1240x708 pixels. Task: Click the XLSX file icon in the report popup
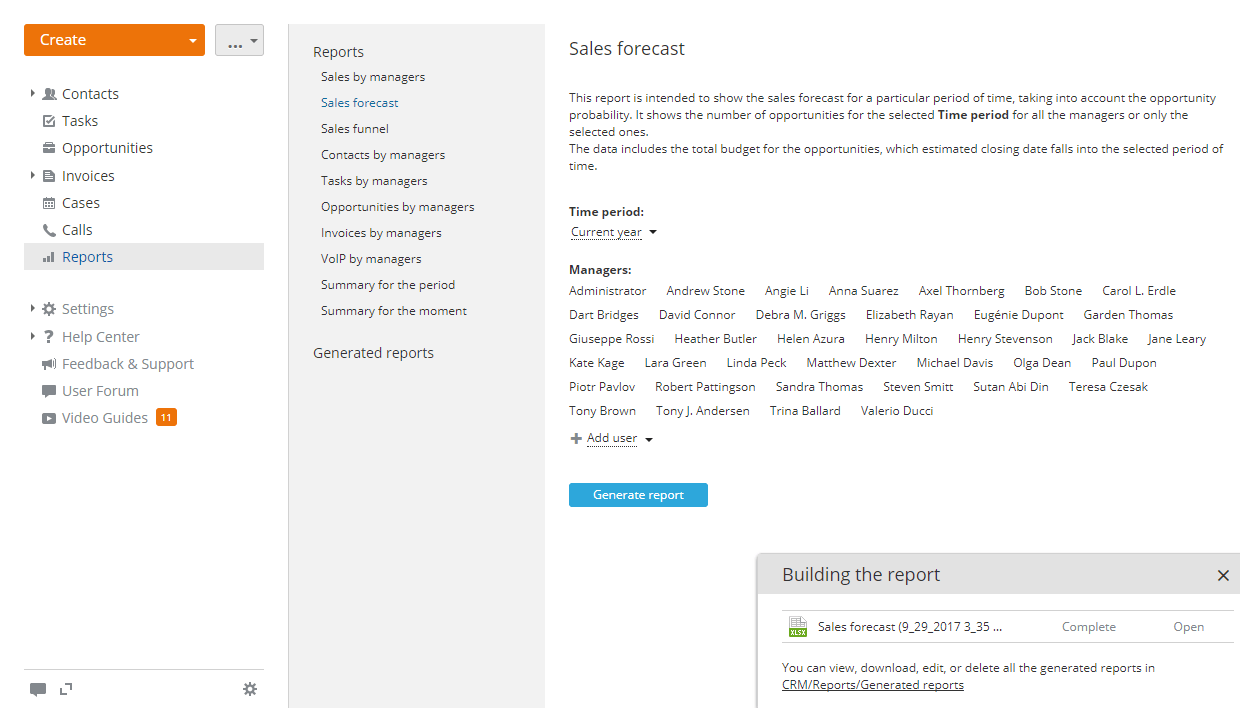[x=797, y=626]
